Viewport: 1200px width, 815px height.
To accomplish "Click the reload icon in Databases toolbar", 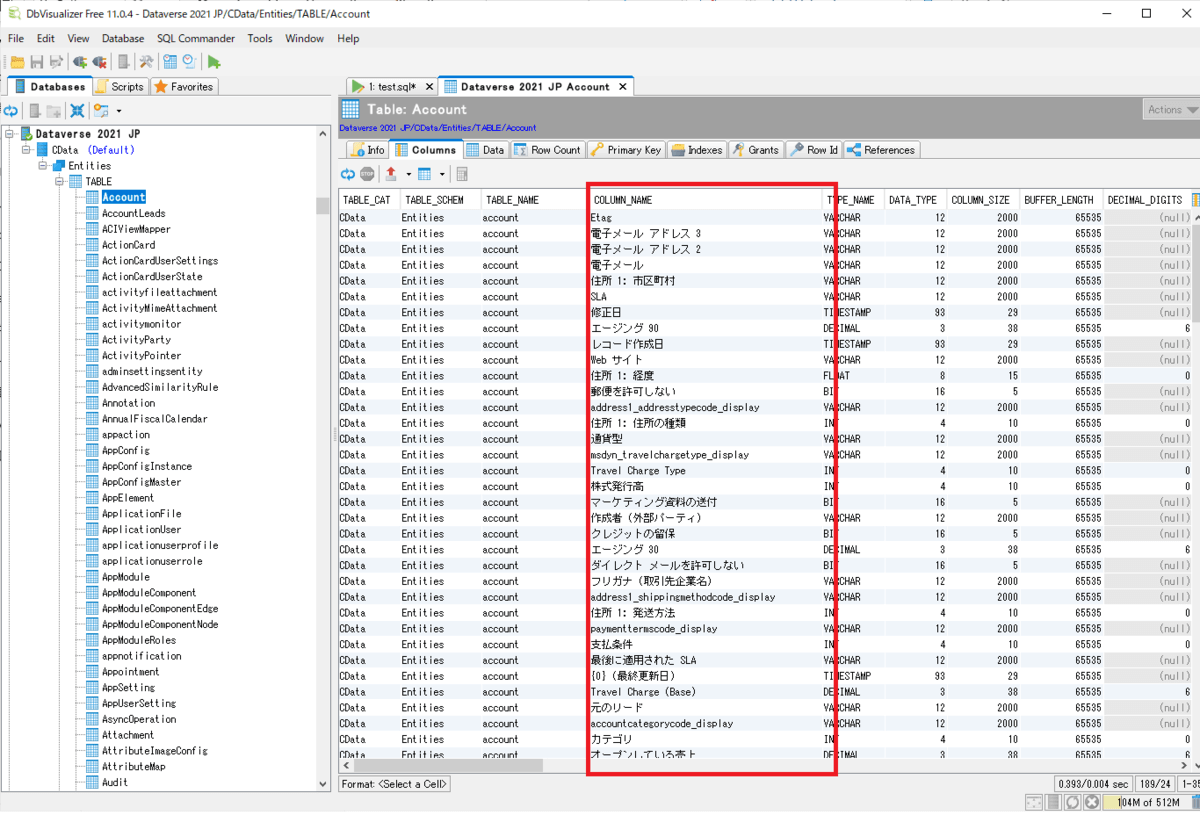I will coord(11,111).
